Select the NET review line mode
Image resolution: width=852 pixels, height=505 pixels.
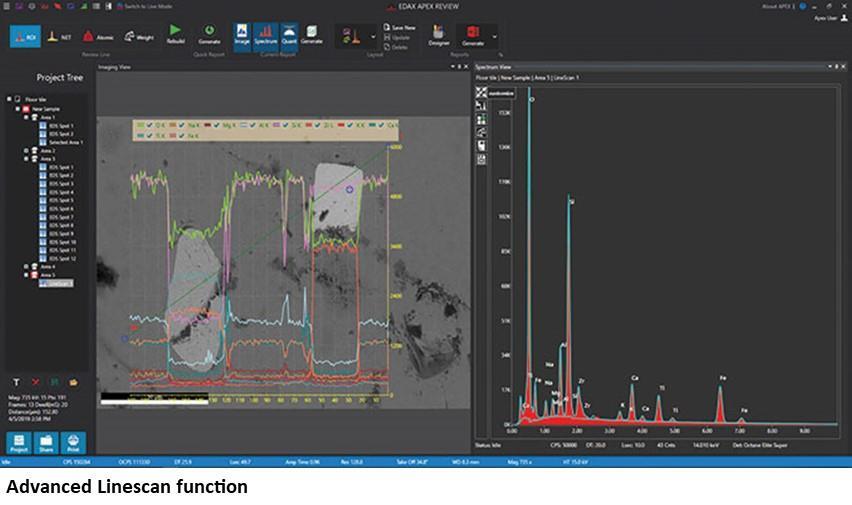tap(59, 37)
